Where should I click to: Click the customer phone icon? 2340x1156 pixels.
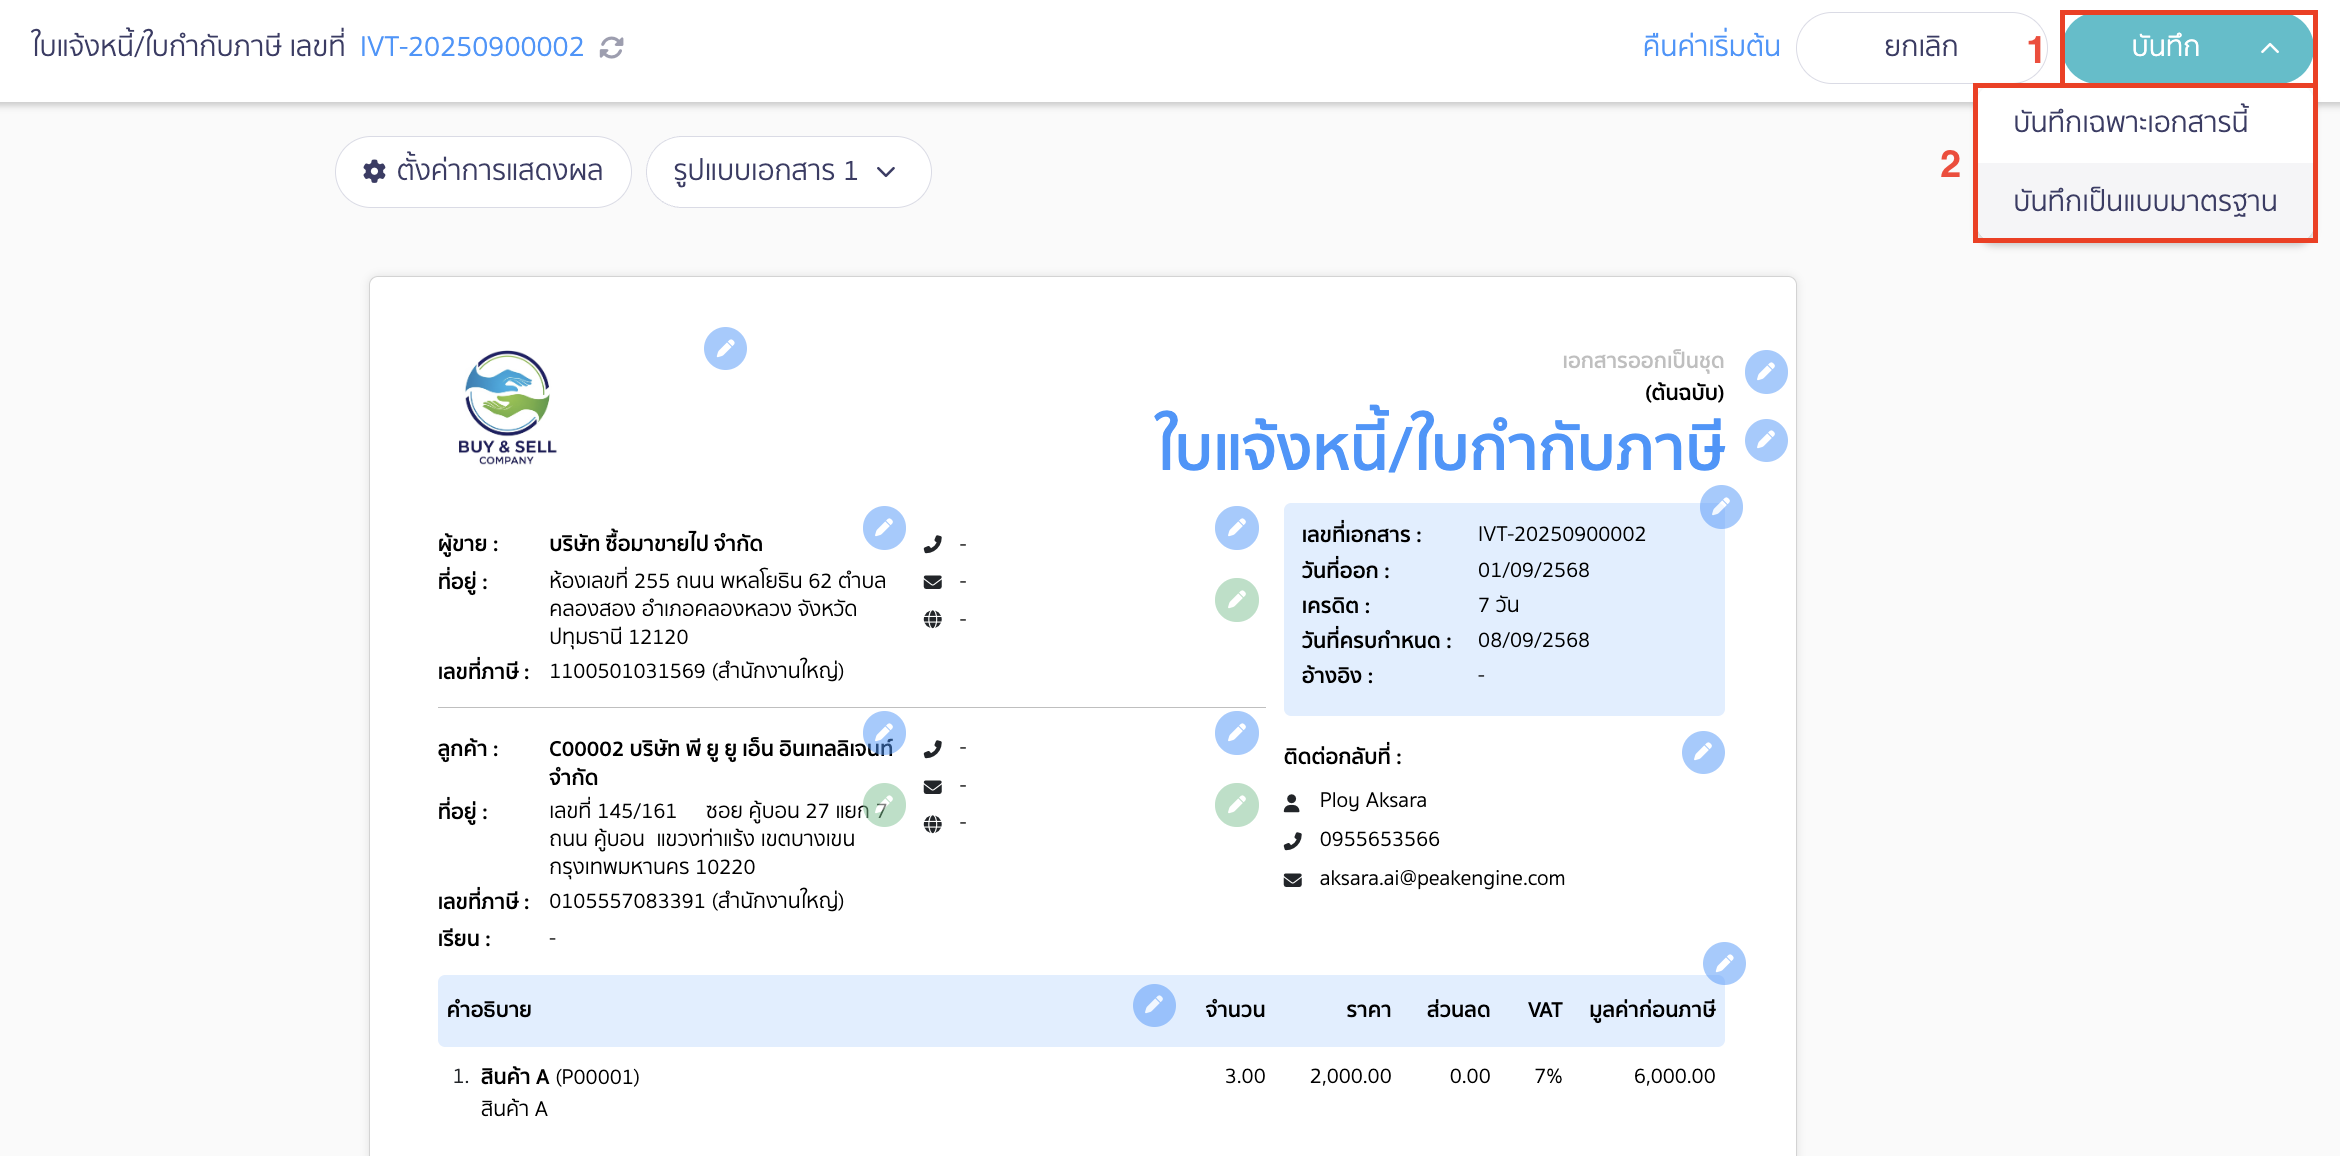click(x=933, y=748)
